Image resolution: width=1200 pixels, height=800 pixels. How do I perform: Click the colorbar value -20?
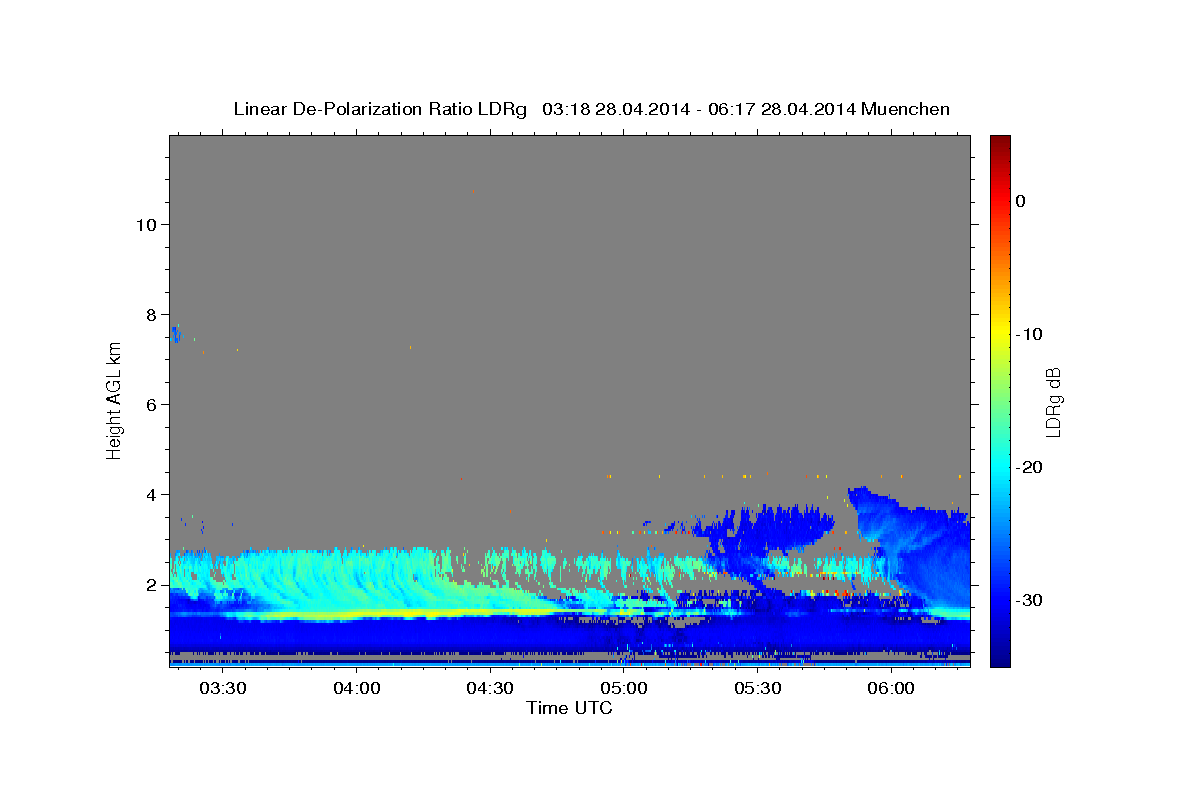point(1030,467)
